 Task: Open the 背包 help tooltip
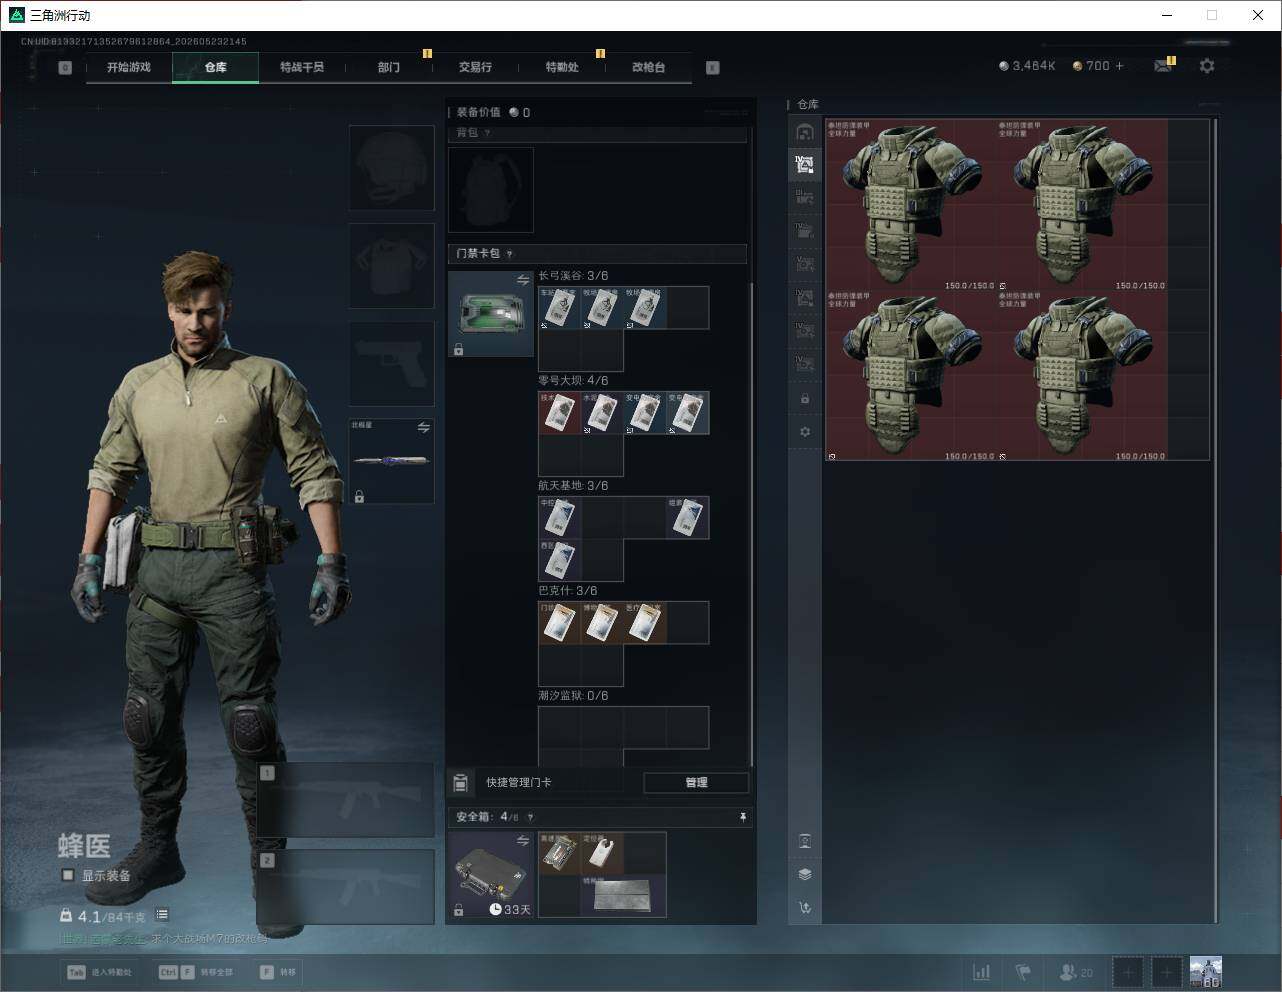488,133
